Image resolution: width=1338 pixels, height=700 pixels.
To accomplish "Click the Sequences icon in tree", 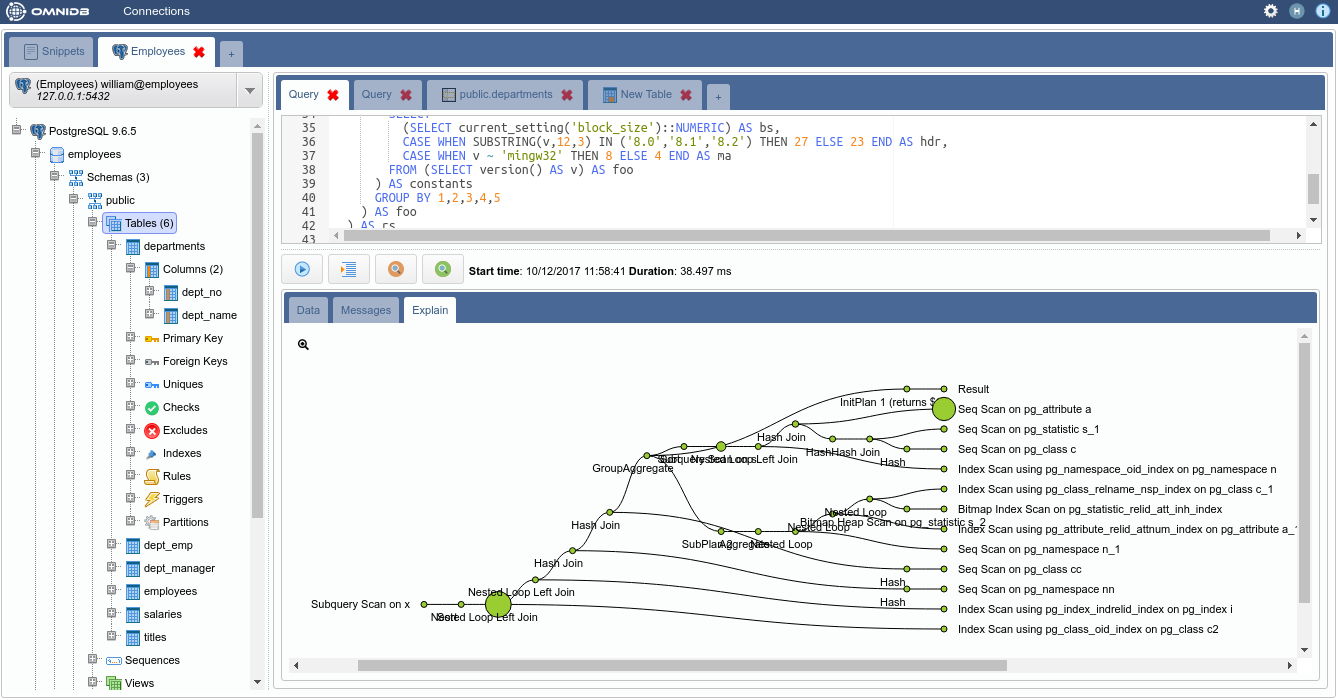I will point(114,660).
